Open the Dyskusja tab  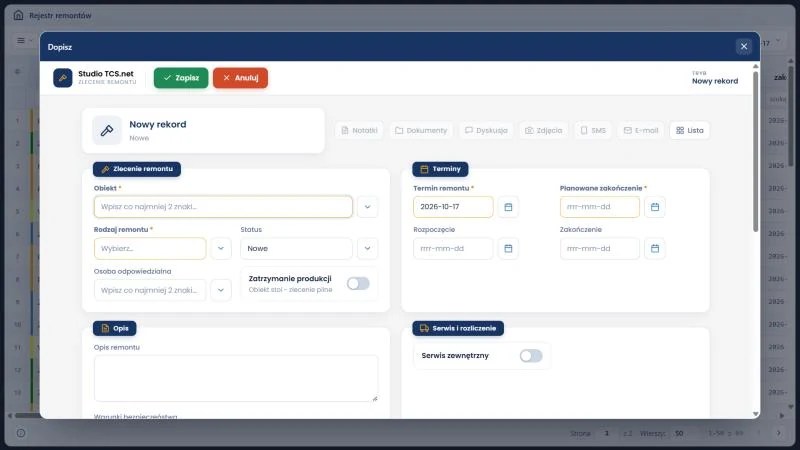point(486,131)
